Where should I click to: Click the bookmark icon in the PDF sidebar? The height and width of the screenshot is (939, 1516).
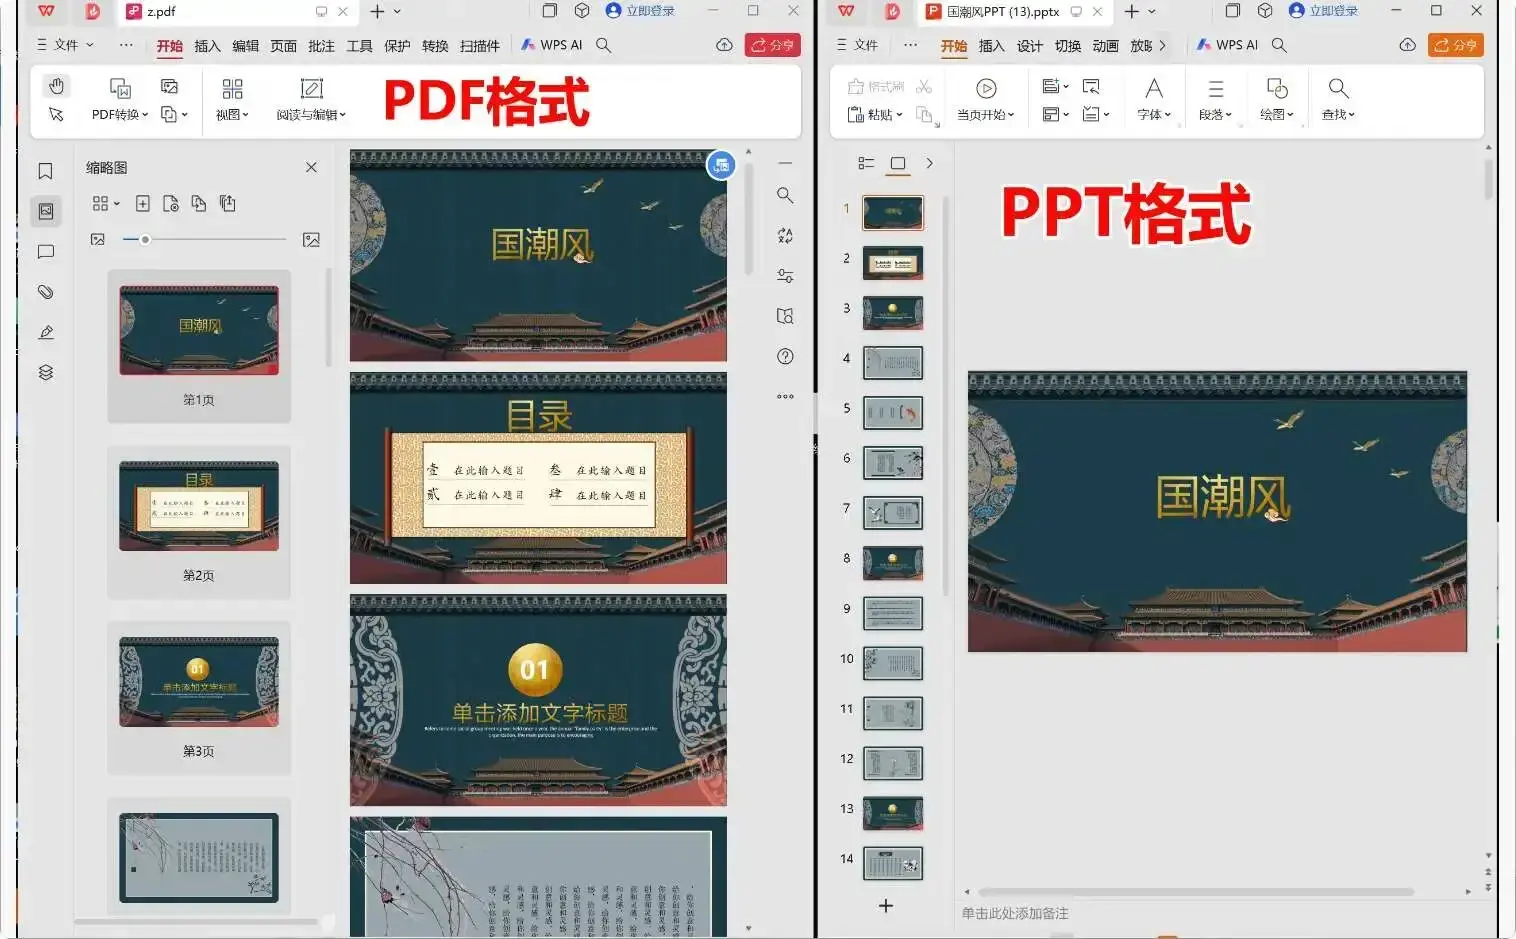tap(45, 171)
